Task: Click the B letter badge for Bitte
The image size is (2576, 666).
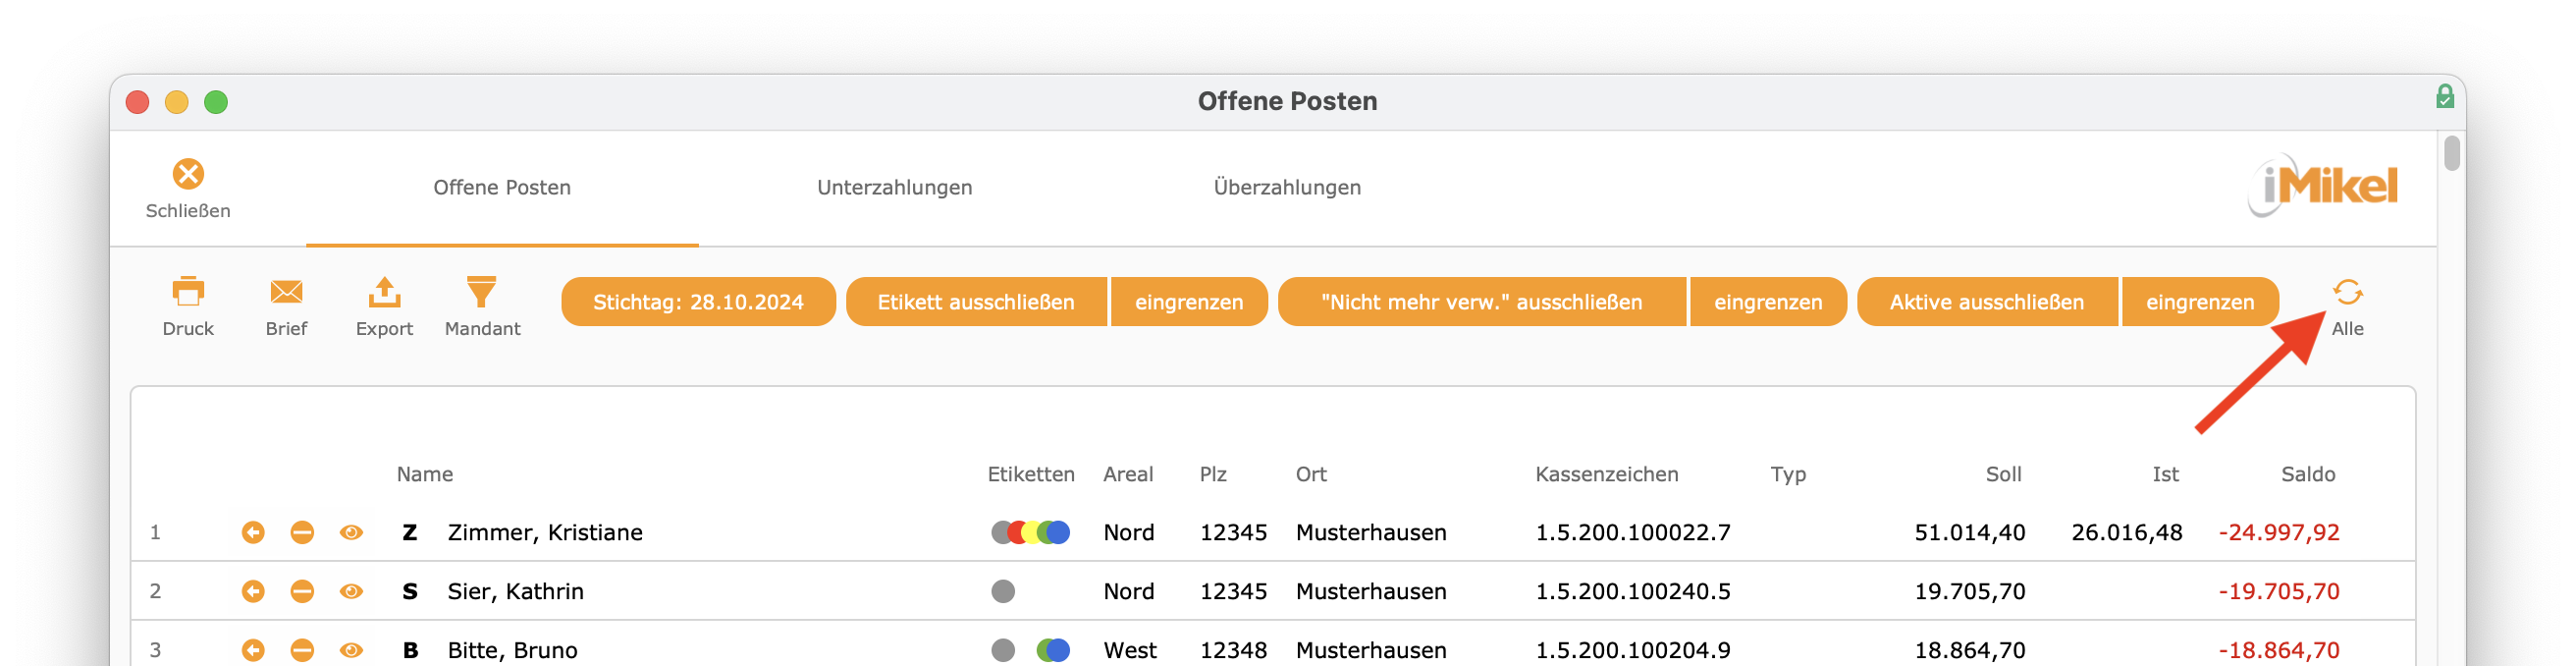Action: 410,650
